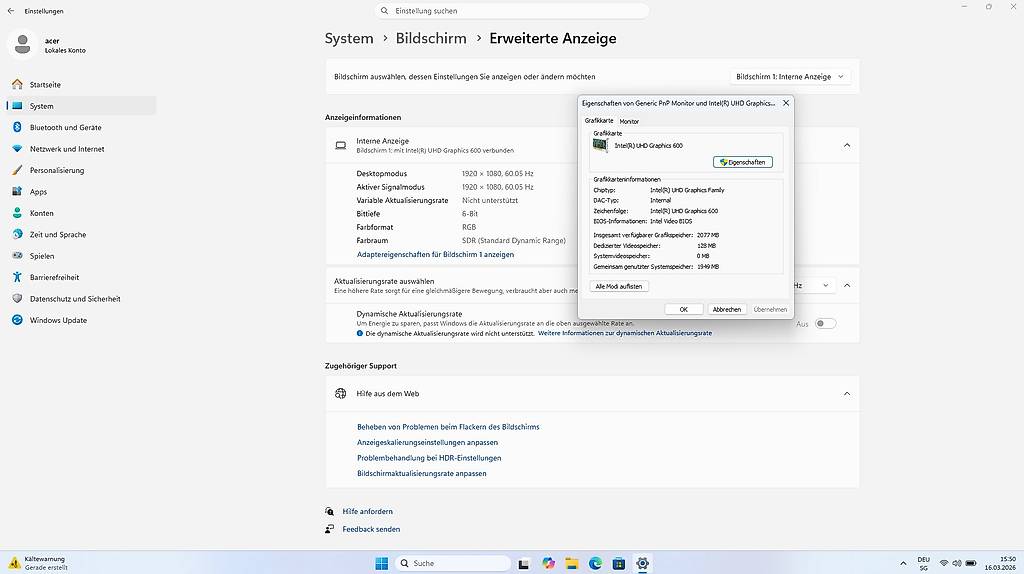The height and width of the screenshot is (574, 1024).
Task: Click the Dedizierter Videospeicher 128 MB value
Action: [706, 246]
